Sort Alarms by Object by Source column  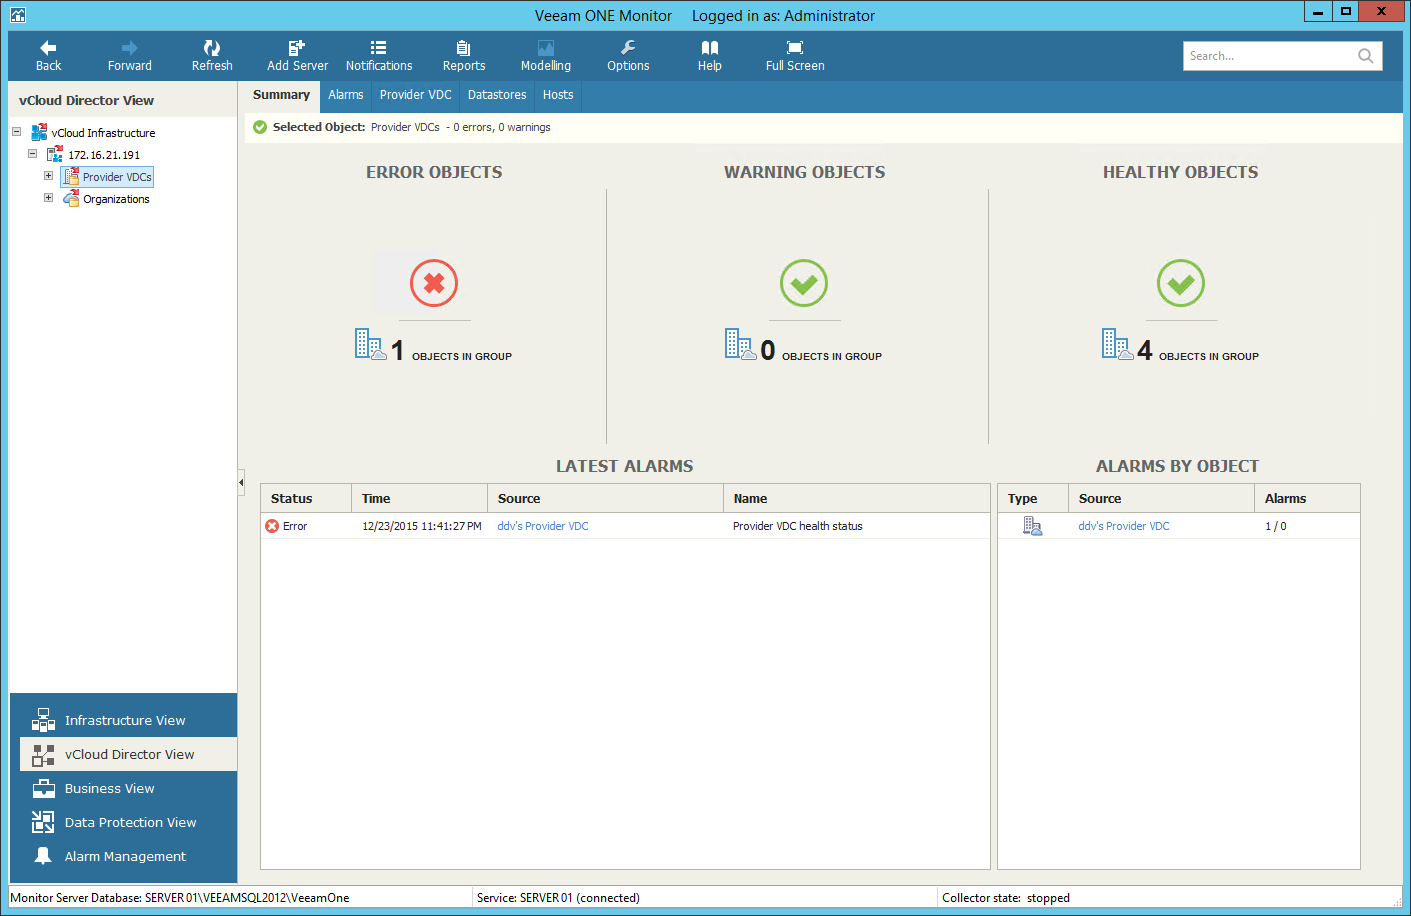coord(1161,498)
